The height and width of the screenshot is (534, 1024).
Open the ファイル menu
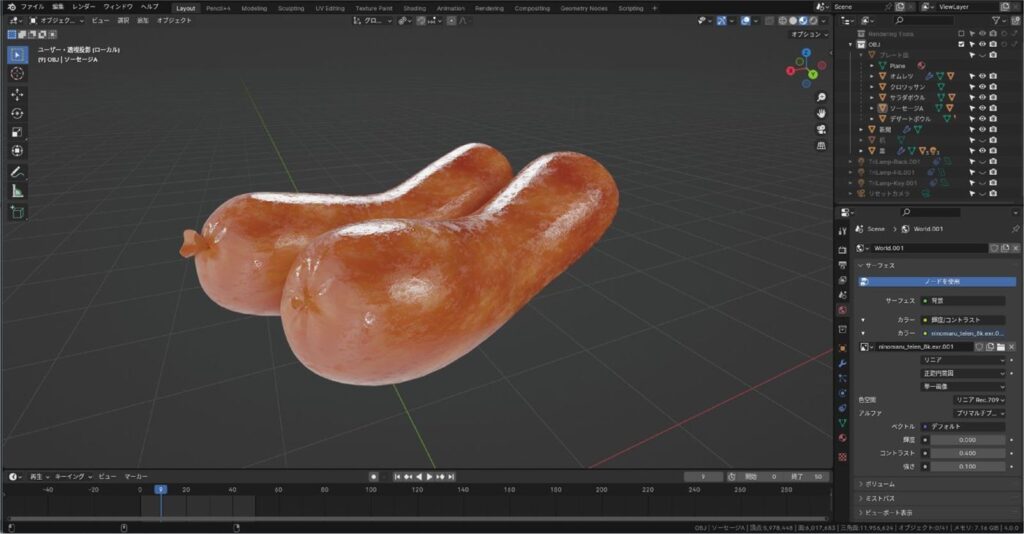[x=33, y=7]
